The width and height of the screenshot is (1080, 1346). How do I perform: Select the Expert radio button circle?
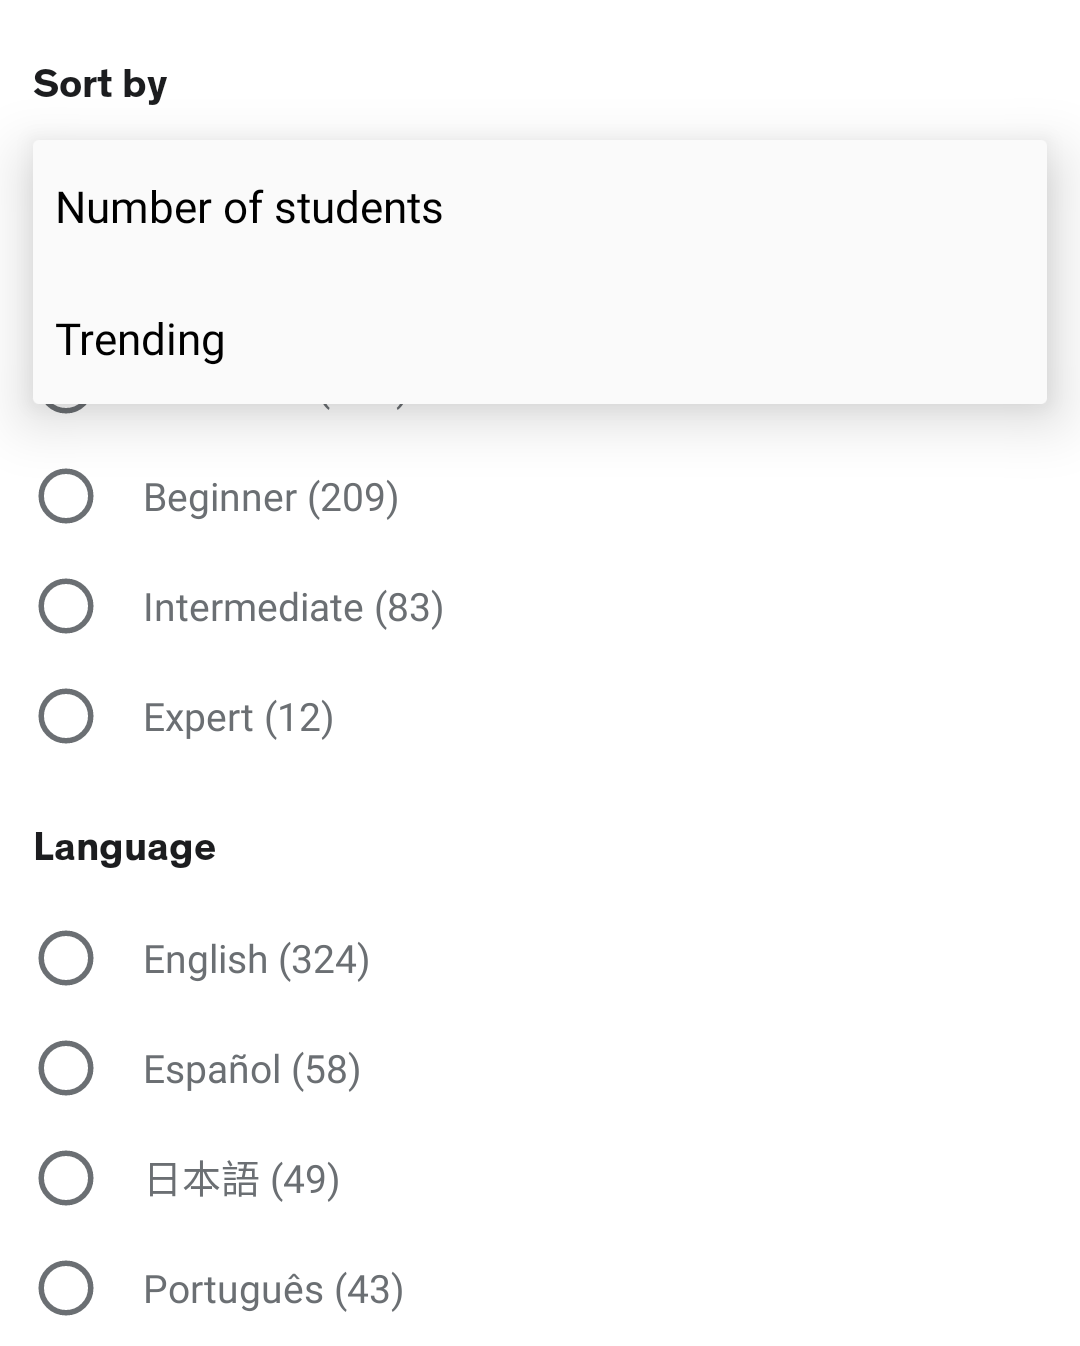[x=66, y=717]
